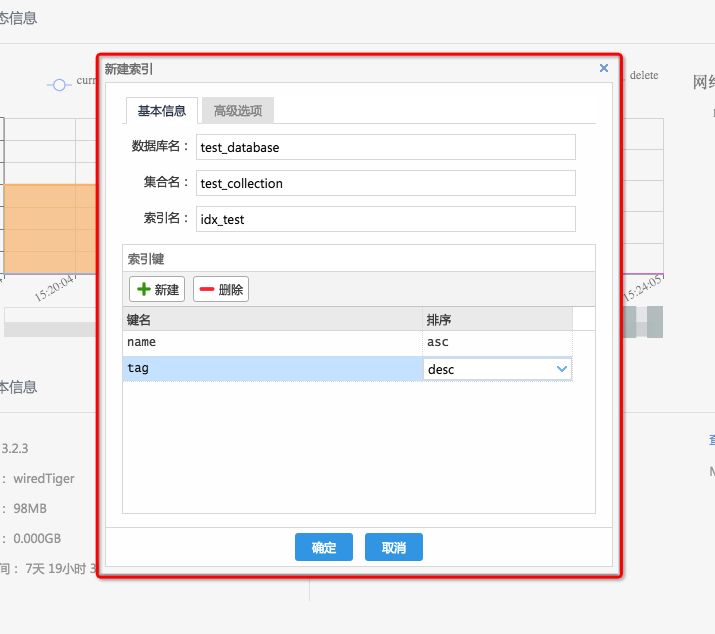
Task: Click into the 集合名 text field
Action: 386,183
